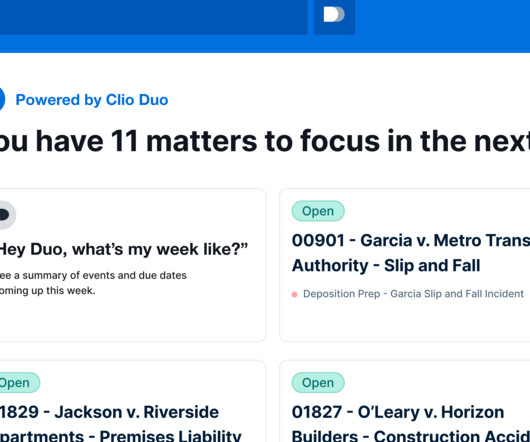This screenshot has width=530, height=442.
Task: Click empty space below Deposition Prep in Garcia card
Action: 406,321
